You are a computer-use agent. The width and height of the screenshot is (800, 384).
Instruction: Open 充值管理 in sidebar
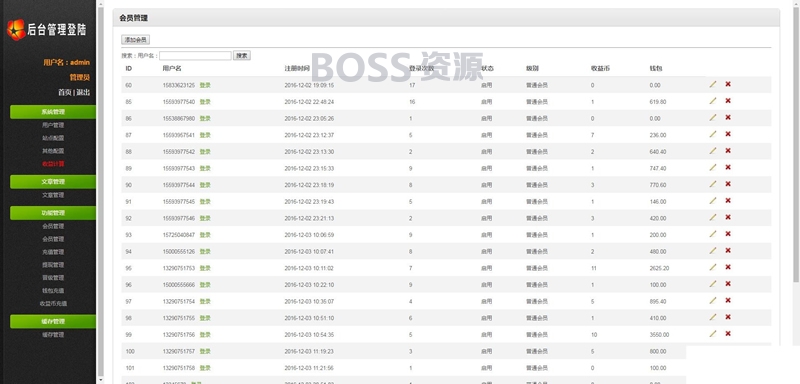point(53,252)
